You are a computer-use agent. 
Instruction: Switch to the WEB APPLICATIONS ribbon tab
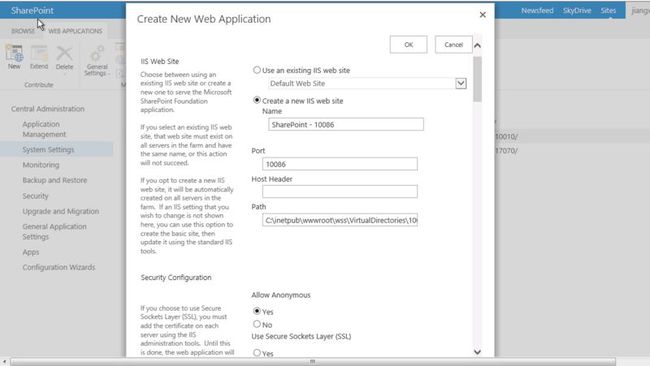click(75, 31)
